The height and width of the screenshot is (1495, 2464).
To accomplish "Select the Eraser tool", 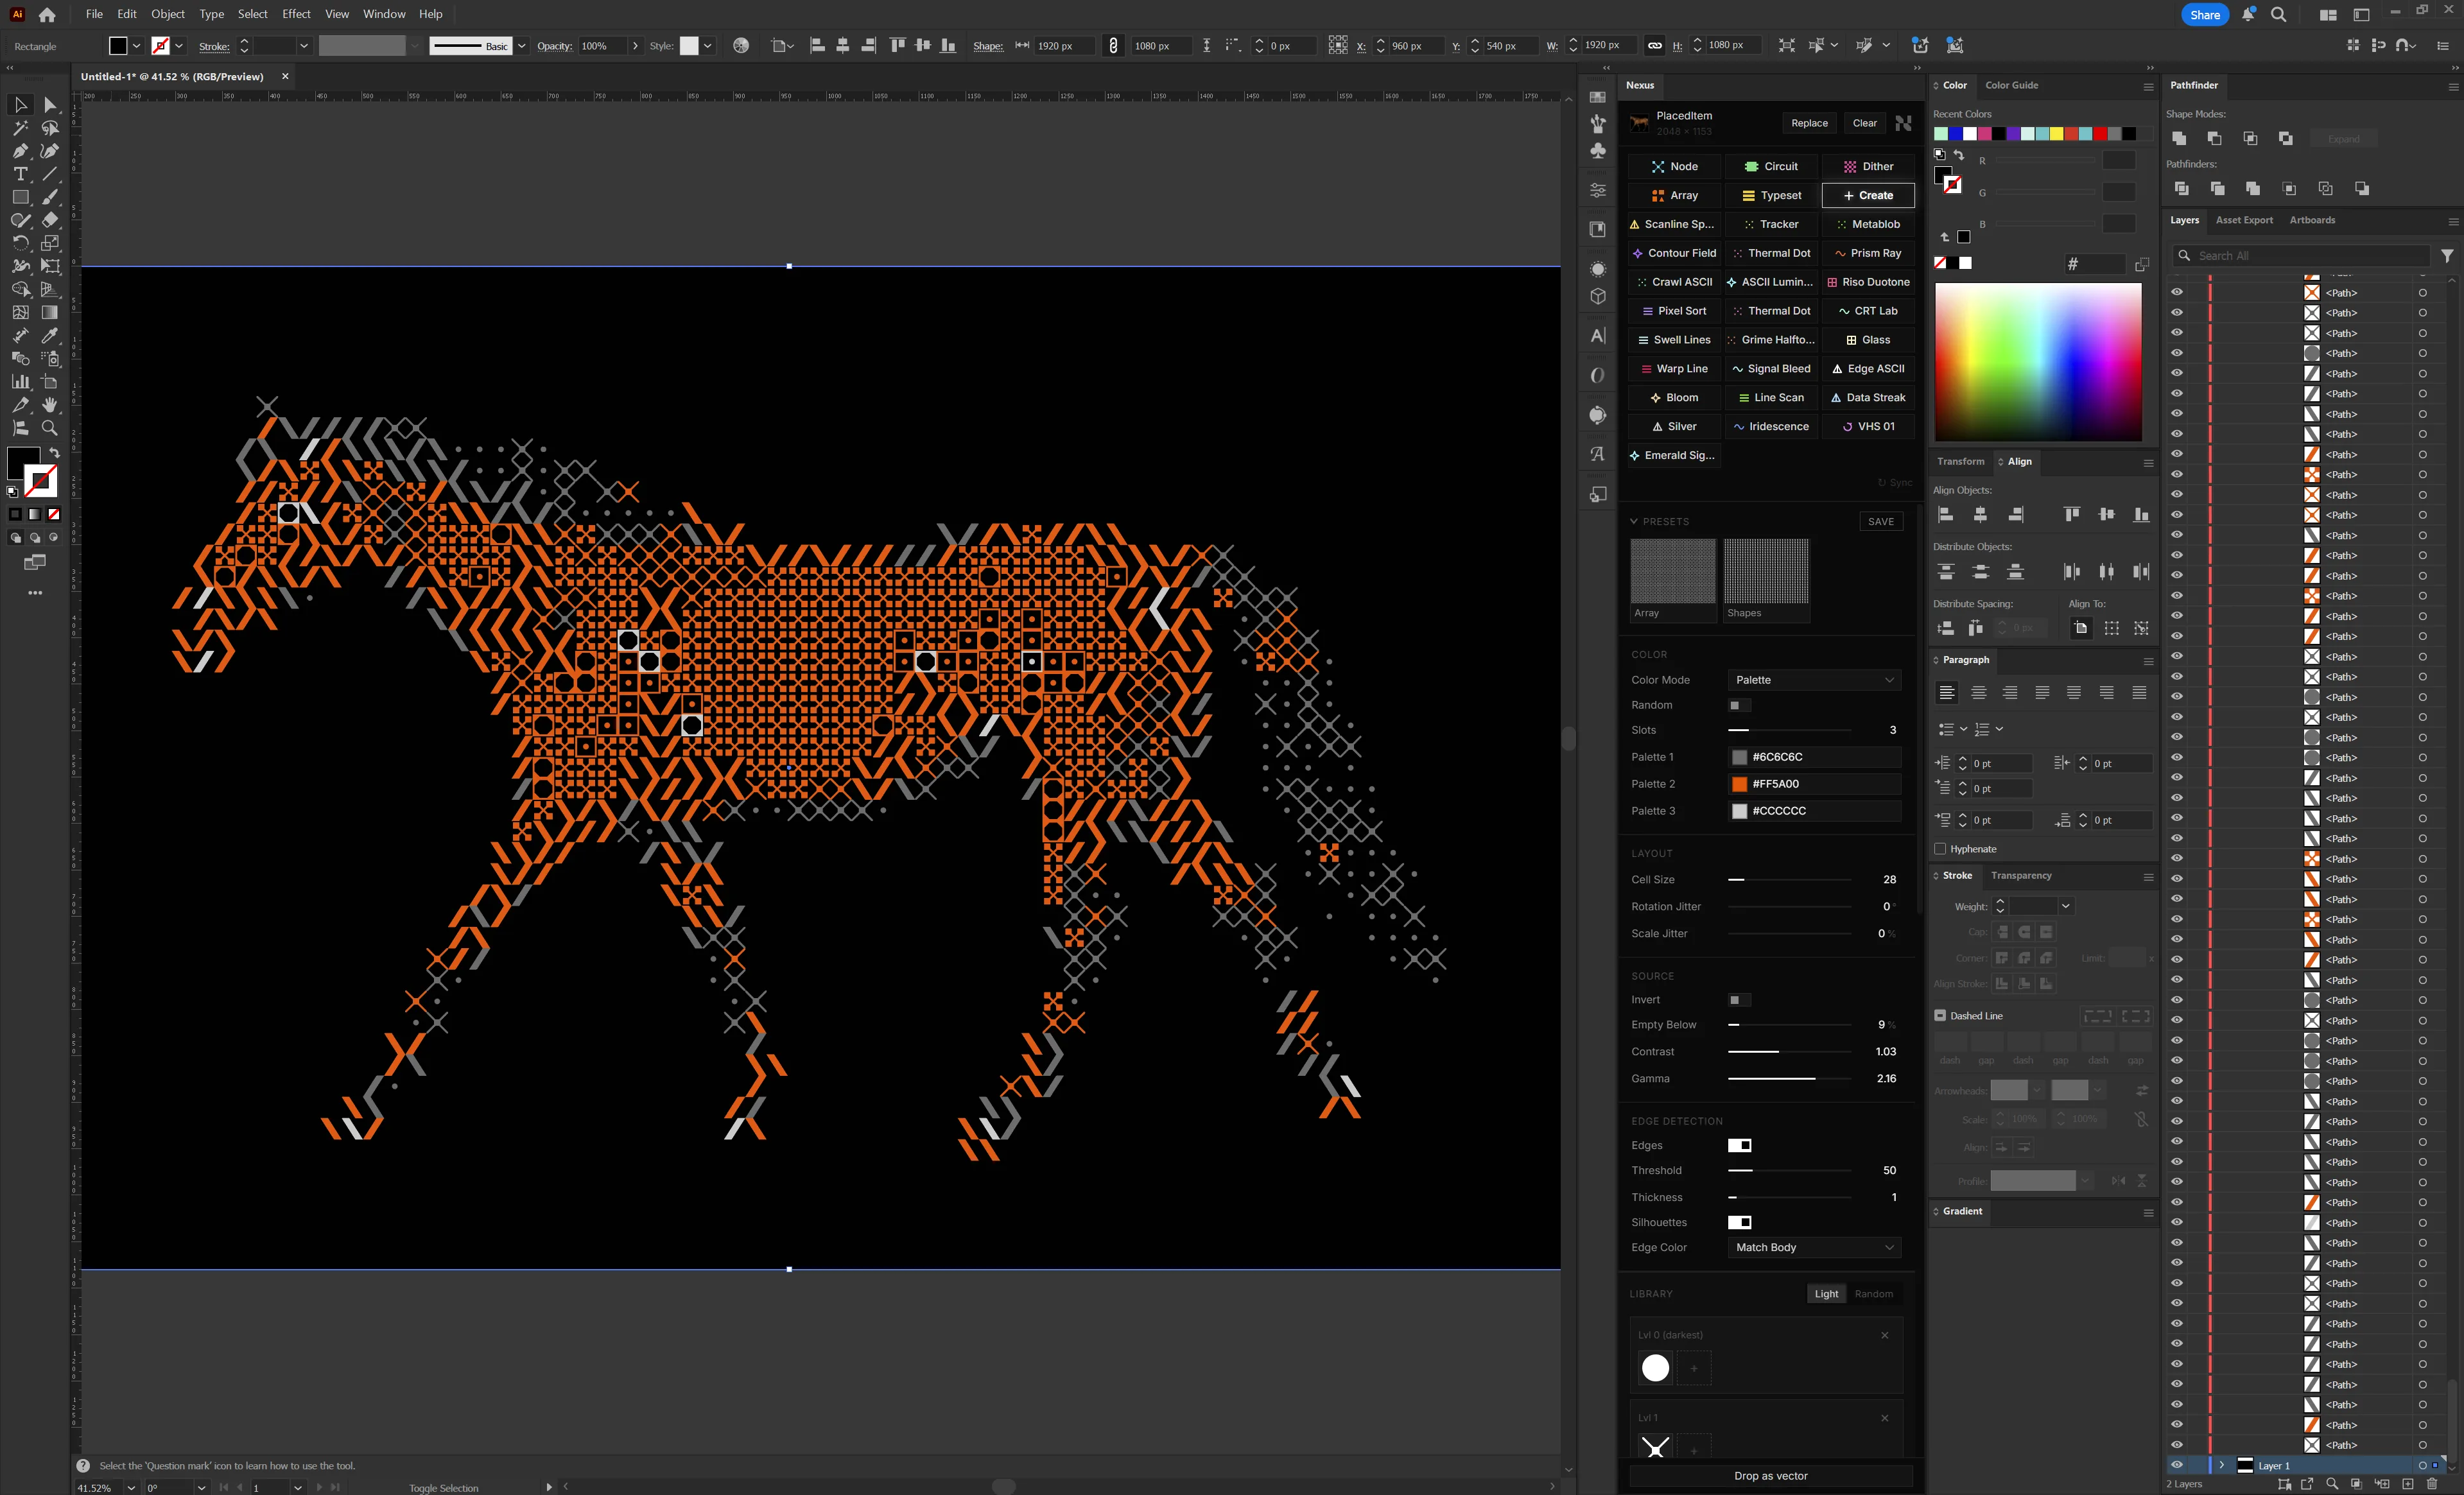I will click(x=50, y=220).
